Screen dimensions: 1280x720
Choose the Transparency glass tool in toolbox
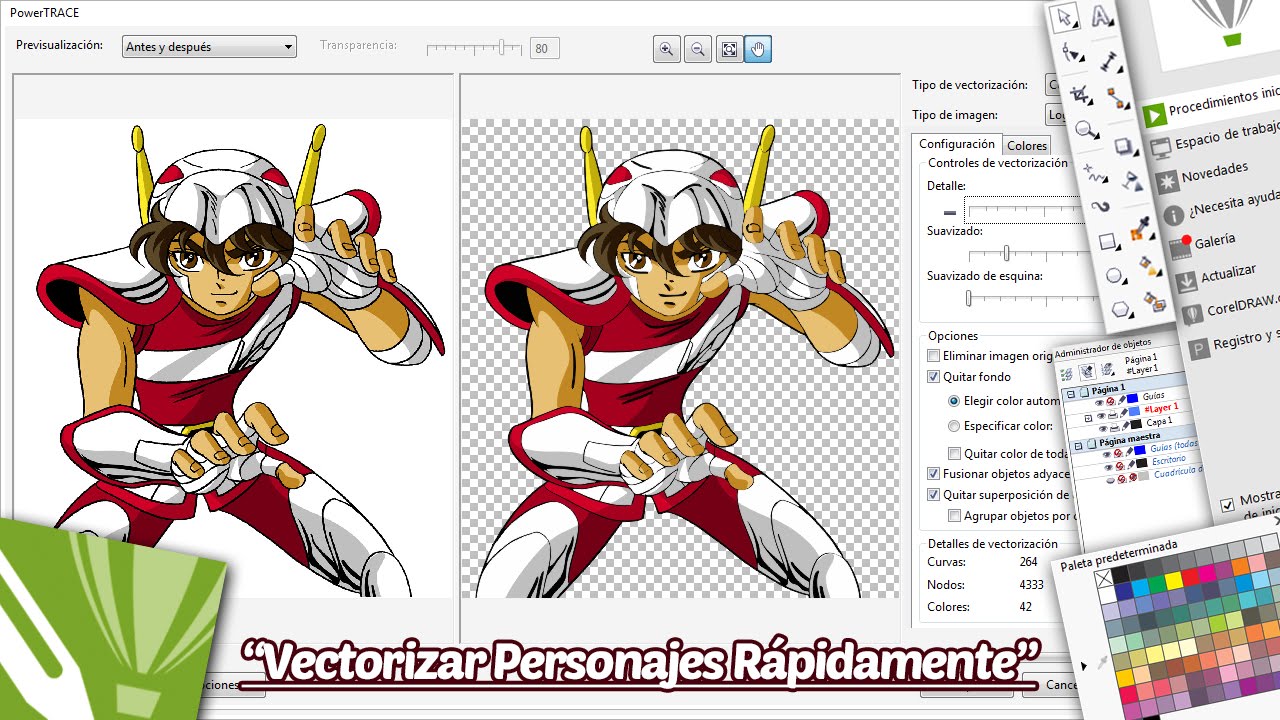[1131, 181]
